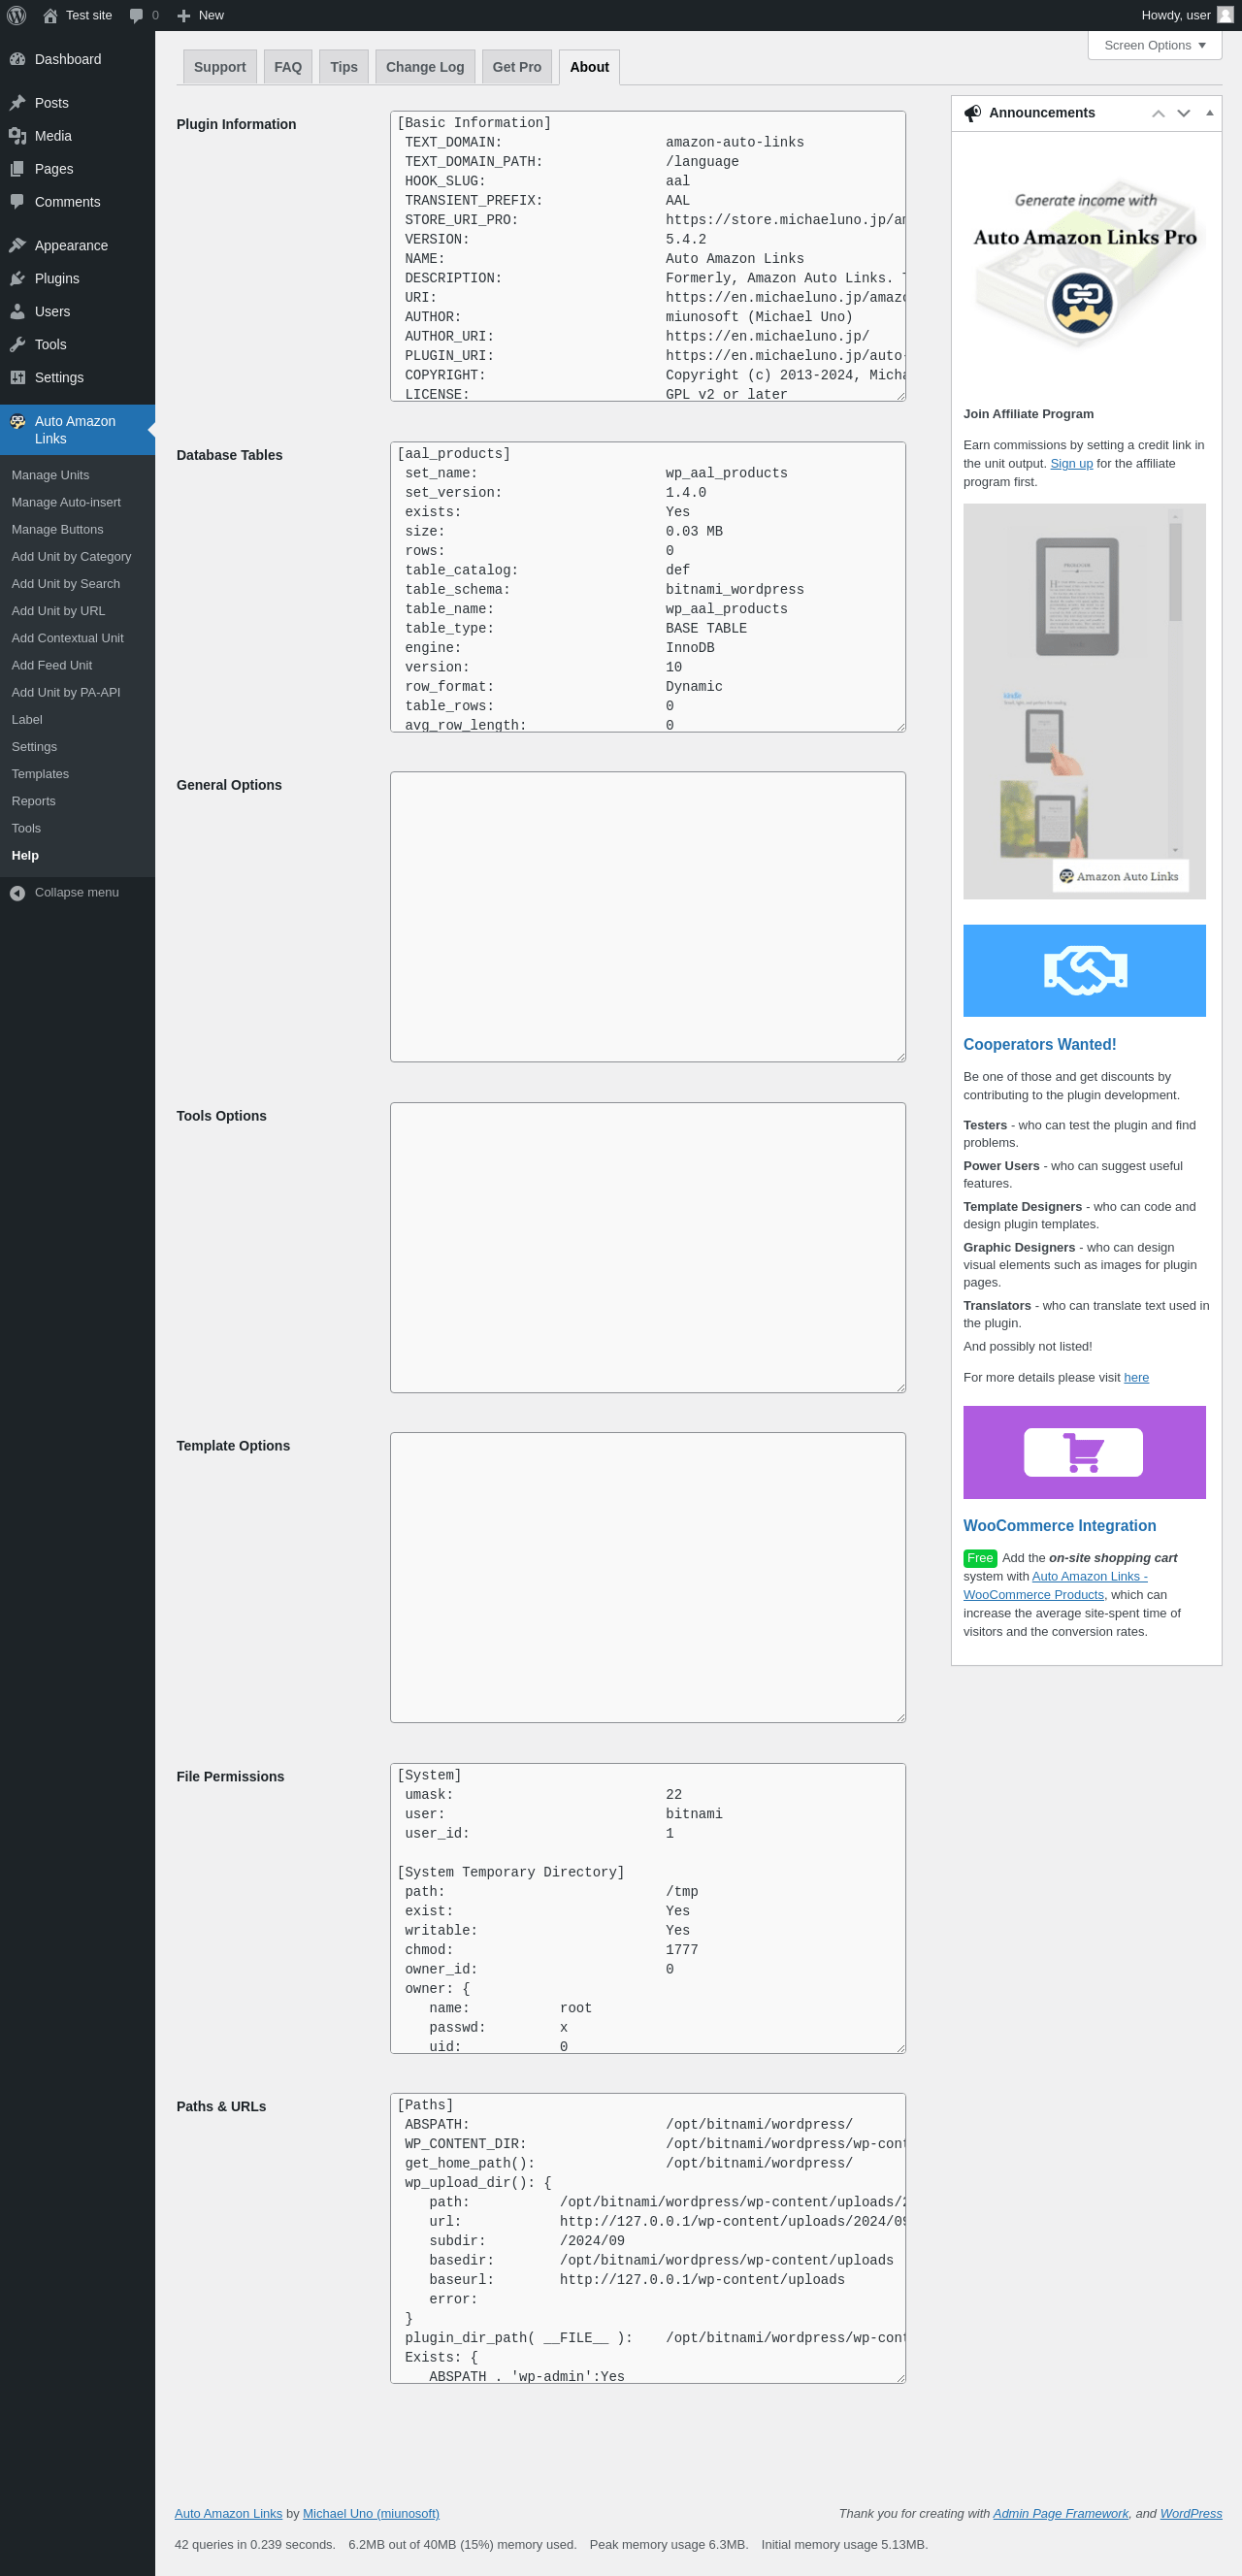Screen dimensions: 1242x2576
Task: Click the Pages icon in sidebar
Action: (x=17, y=169)
